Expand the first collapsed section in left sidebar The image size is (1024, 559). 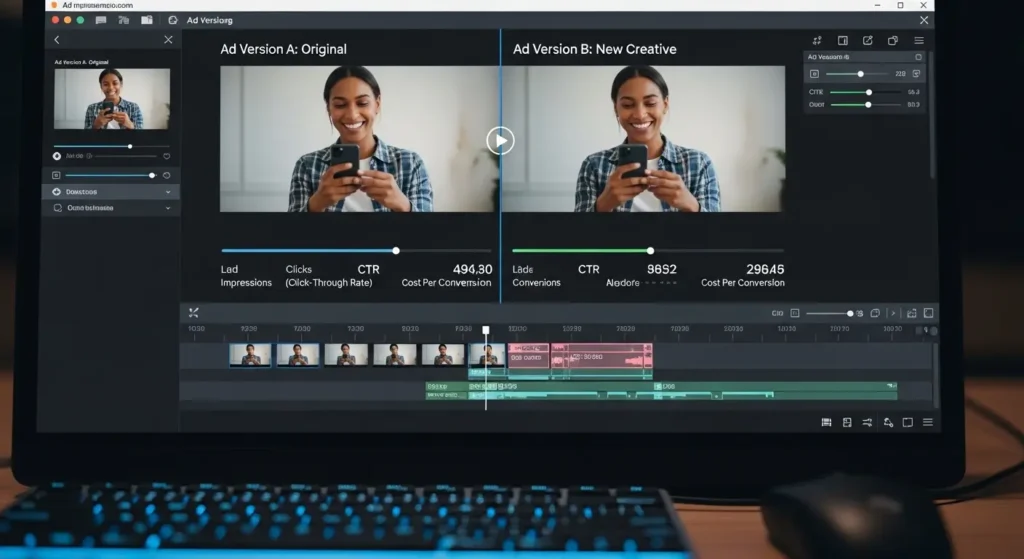(110, 191)
